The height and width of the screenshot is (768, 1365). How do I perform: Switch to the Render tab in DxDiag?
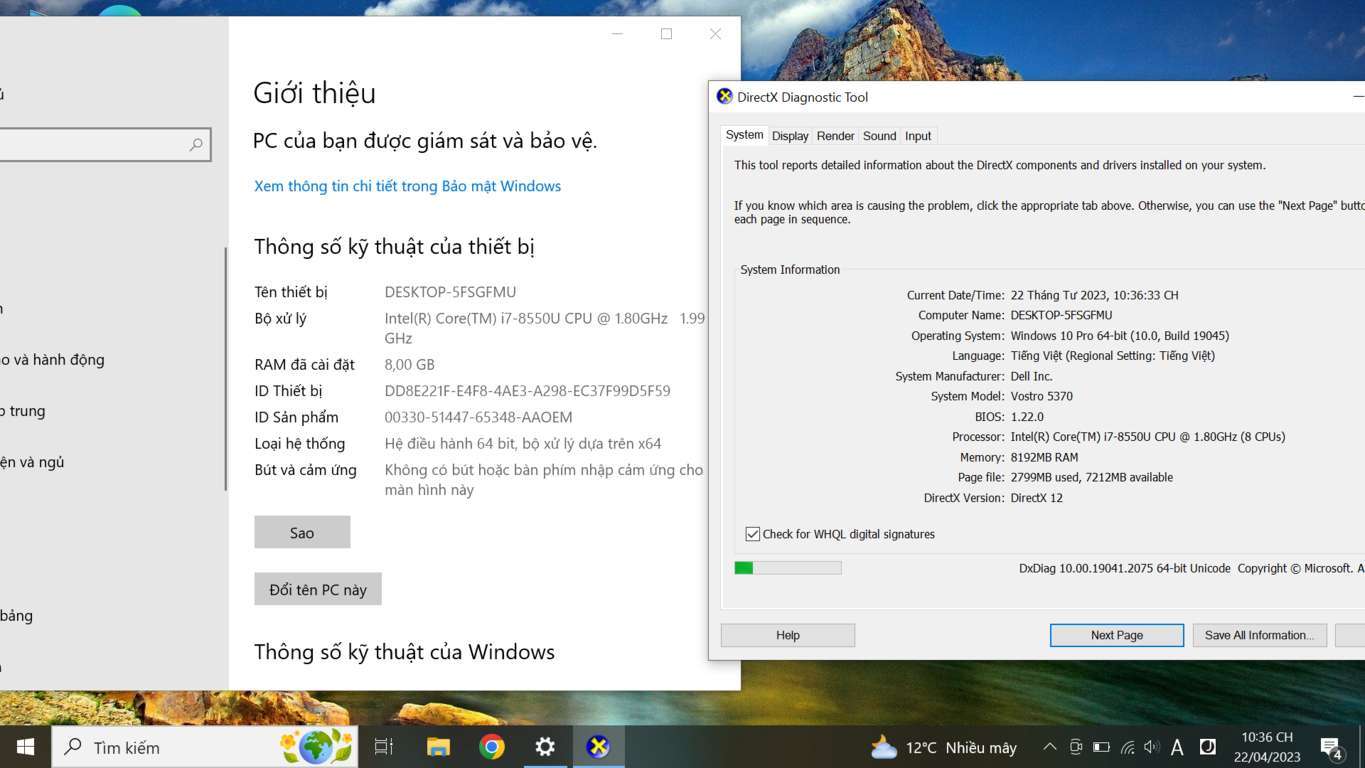click(835, 136)
